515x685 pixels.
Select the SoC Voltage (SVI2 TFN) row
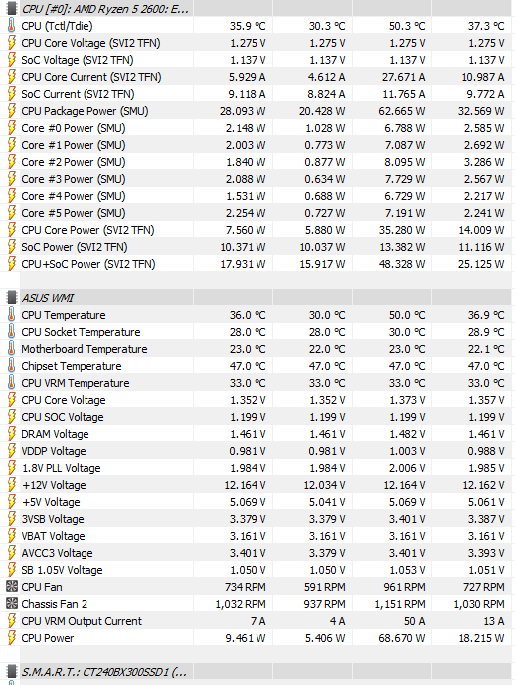point(258,60)
